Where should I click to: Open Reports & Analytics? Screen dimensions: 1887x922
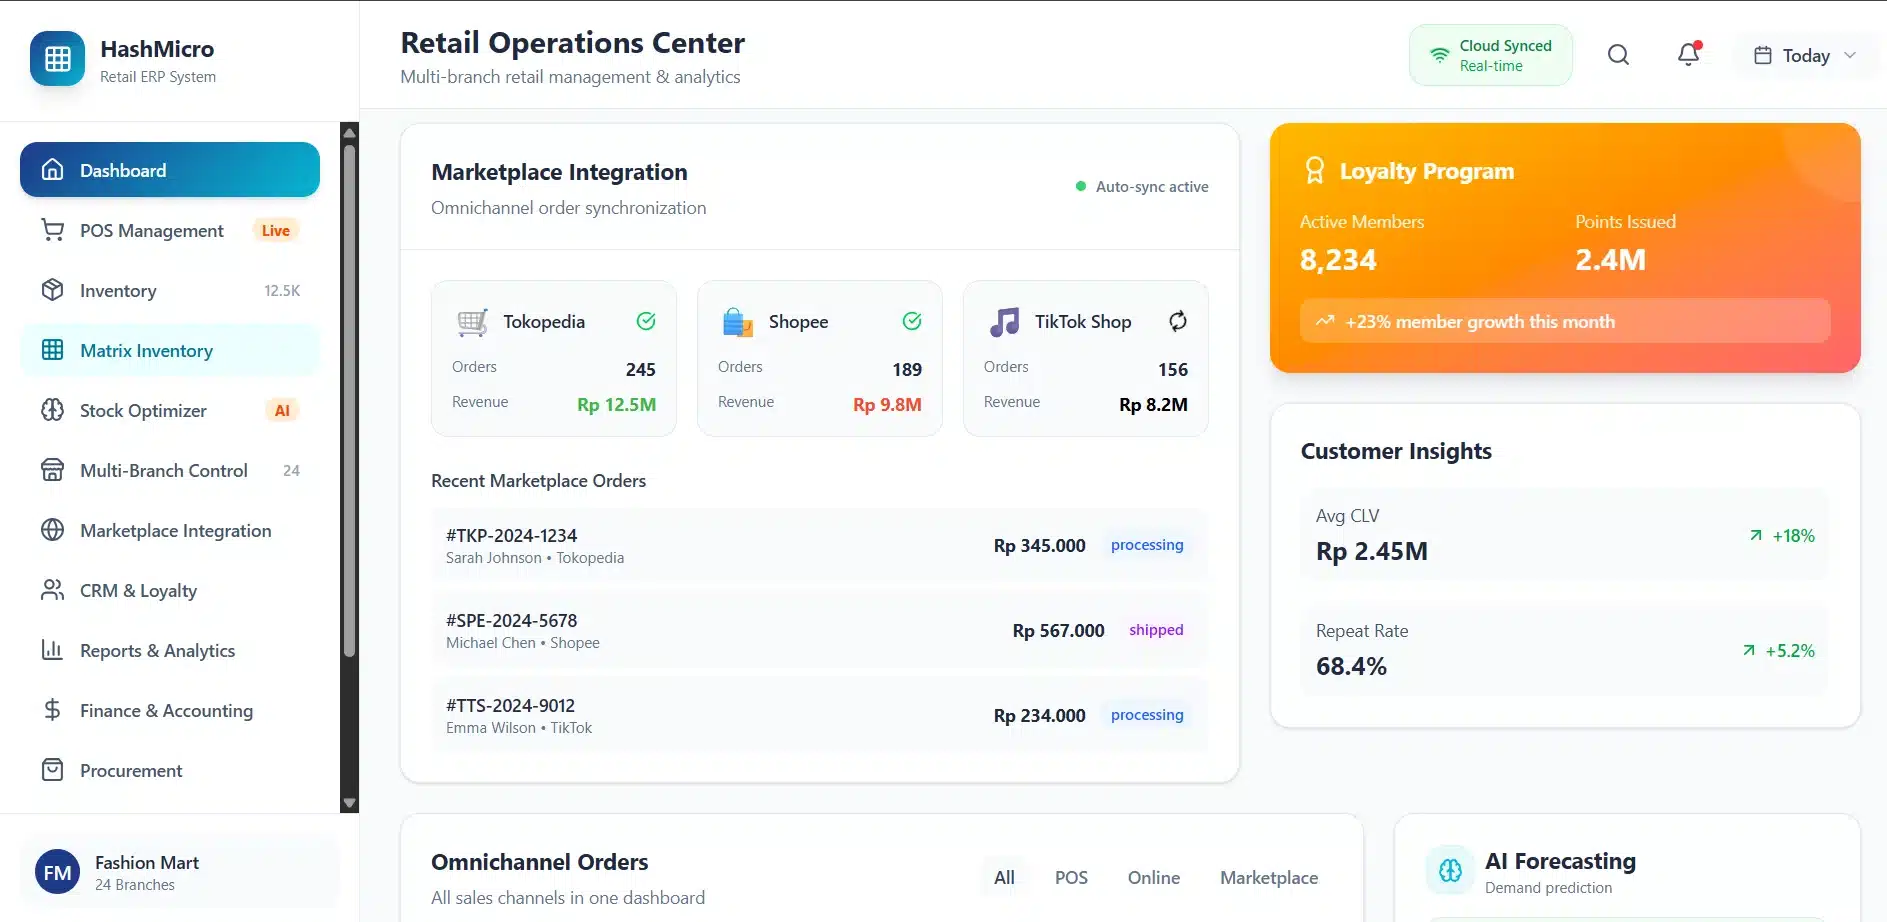(170, 650)
